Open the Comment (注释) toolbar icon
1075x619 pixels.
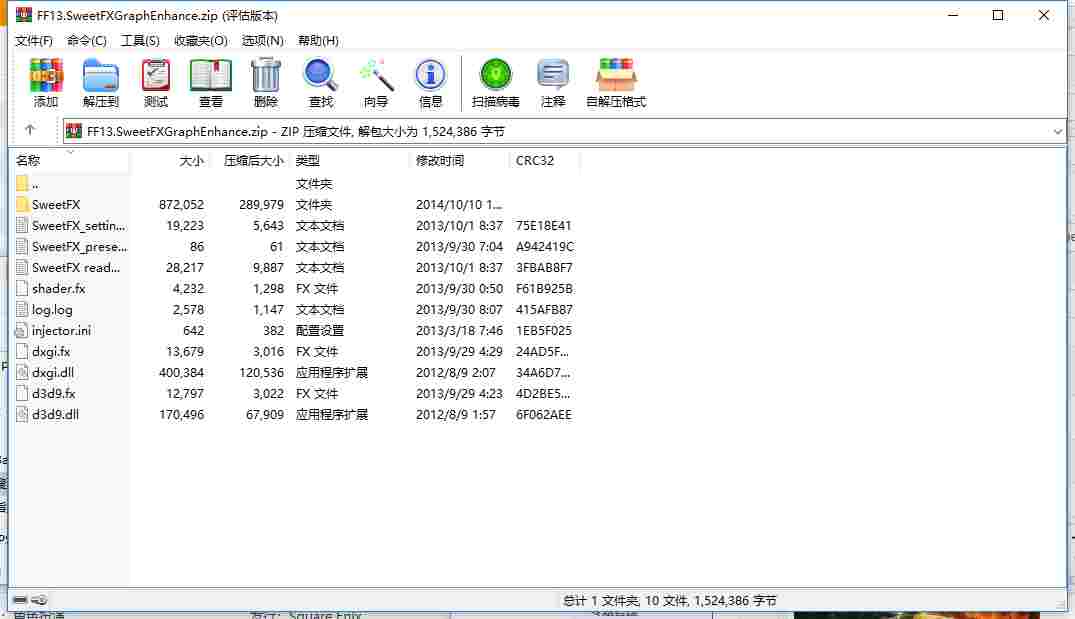click(x=553, y=75)
